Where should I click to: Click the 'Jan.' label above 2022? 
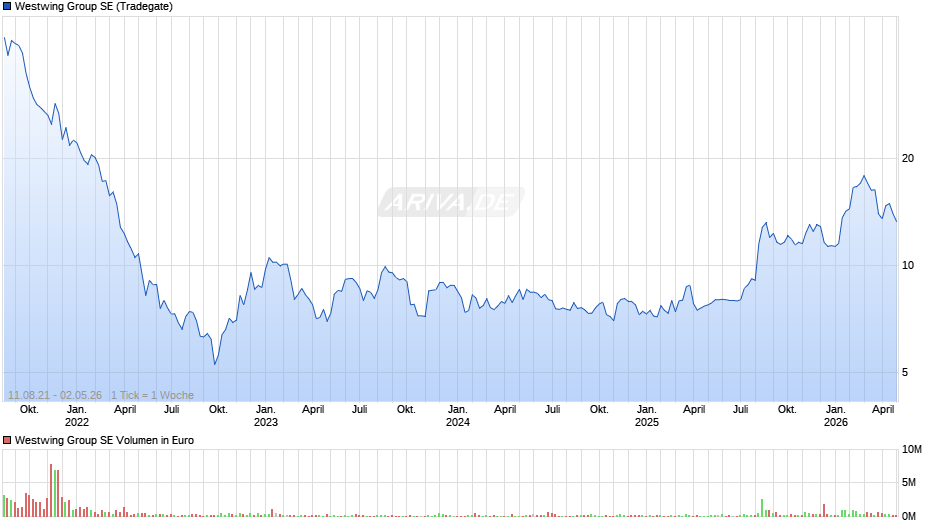(x=77, y=410)
